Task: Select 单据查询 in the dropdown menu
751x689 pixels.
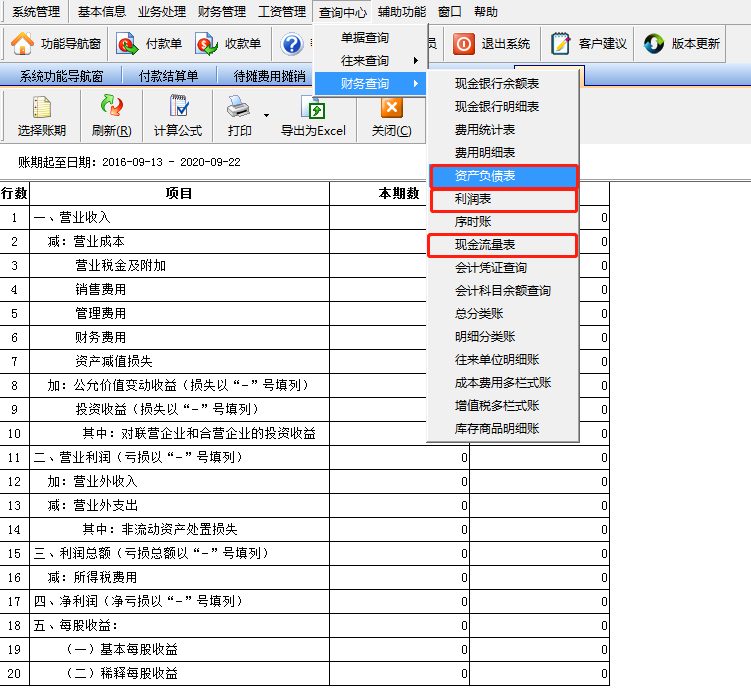Action: (370, 38)
